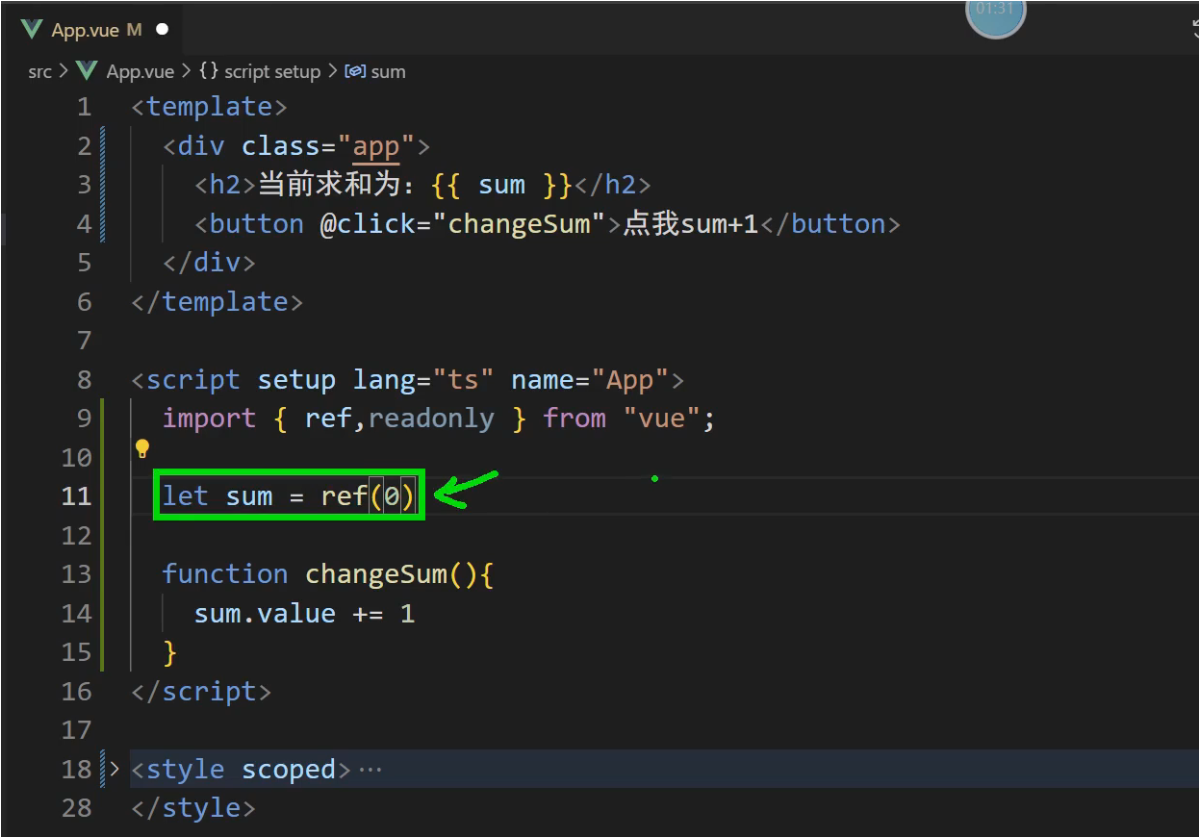1201x840 pixels.
Task: Click line number 18 in the gutter
Action: coord(76,769)
